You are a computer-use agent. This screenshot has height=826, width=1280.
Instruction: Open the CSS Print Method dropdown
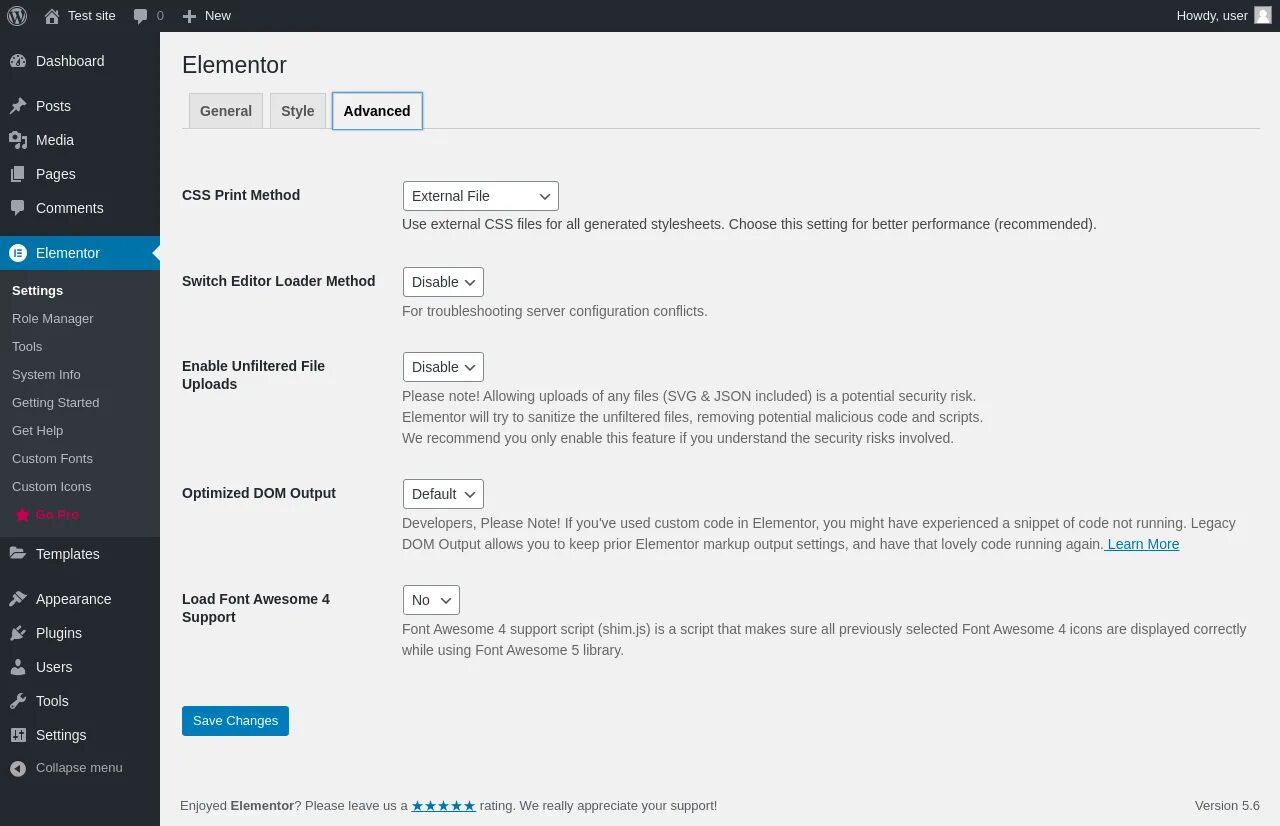pyautogui.click(x=480, y=196)
